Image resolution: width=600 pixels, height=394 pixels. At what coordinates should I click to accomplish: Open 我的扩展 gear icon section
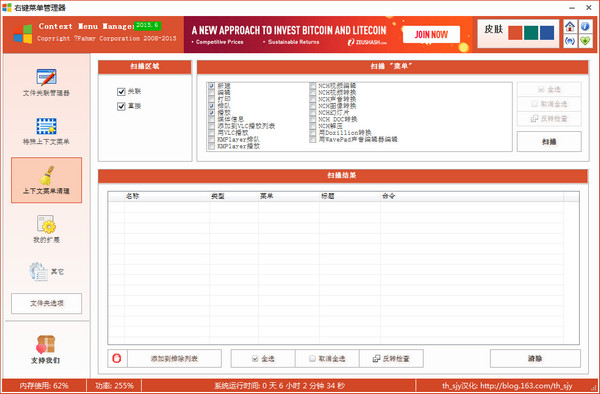[46, 224]
